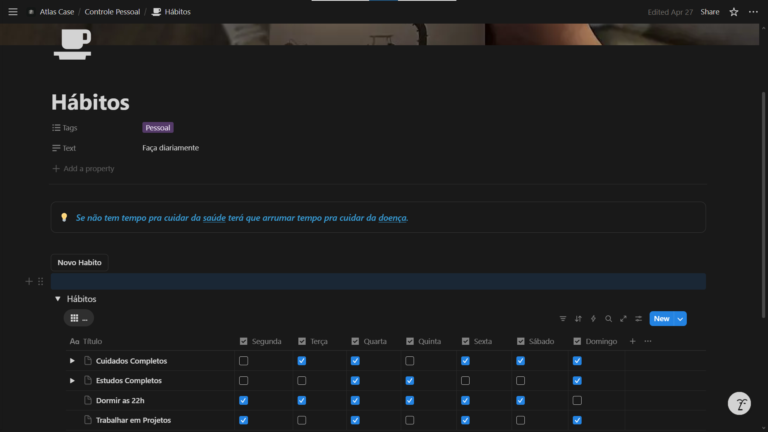This screenshot has width=768, height=432.
Task: Open database filter options
Action: (x=562, y=319)
